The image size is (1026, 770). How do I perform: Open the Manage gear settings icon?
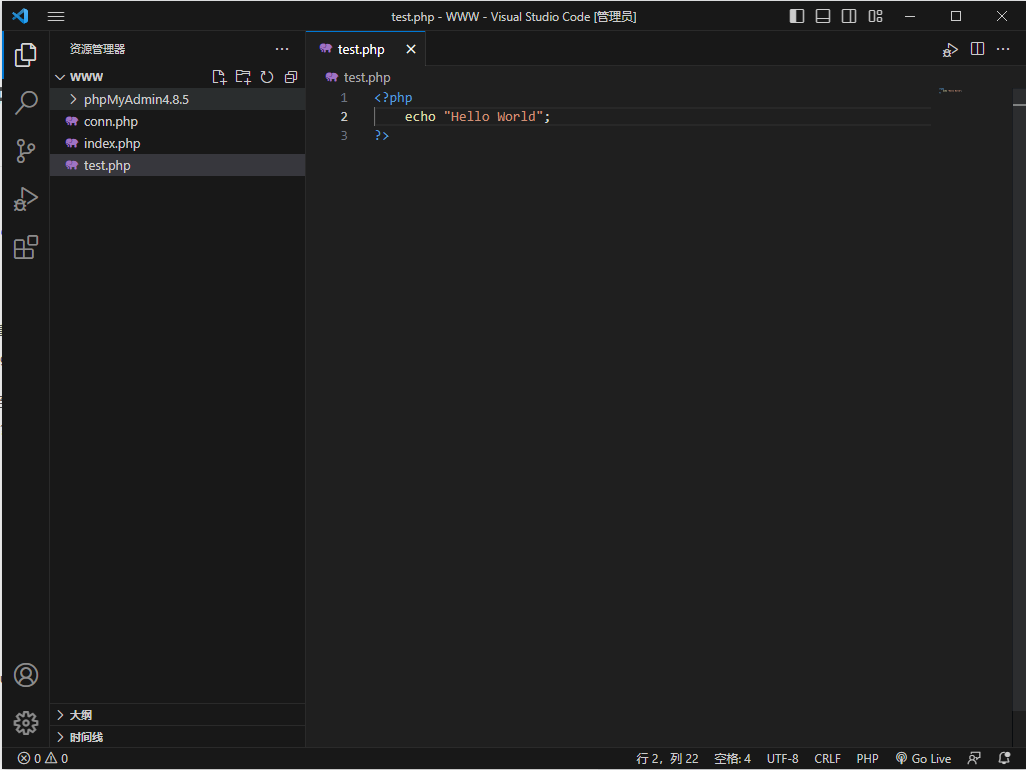click(26, 723)
